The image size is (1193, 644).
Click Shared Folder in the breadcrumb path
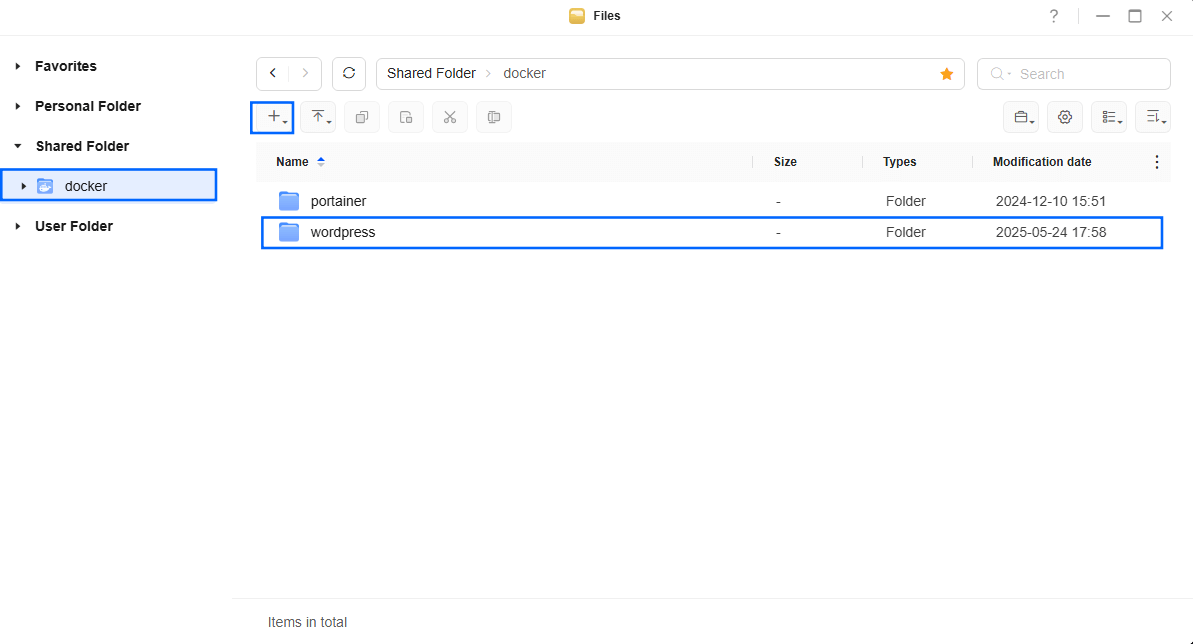pos(431,74)
